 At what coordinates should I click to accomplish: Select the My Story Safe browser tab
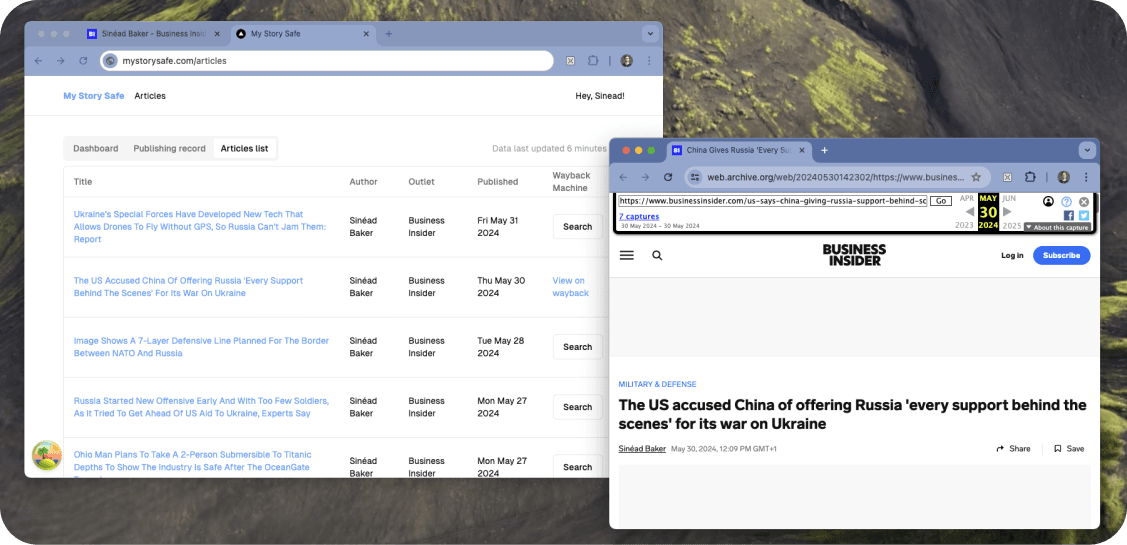tap(304, 34)
